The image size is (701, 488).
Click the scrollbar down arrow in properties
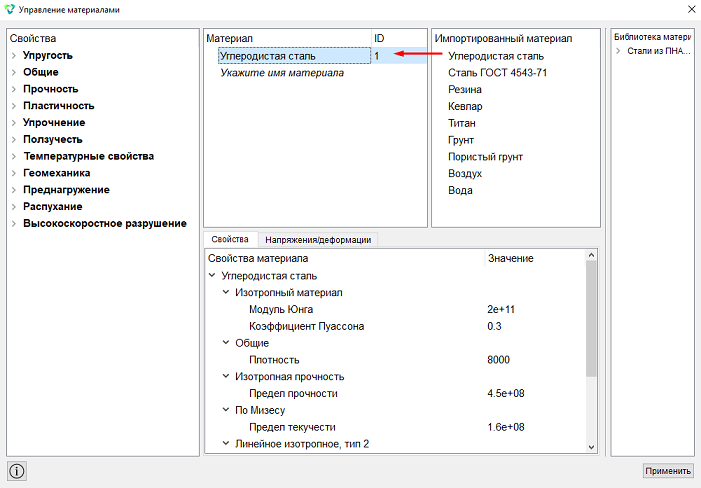pyautogui.click(x=591, y=447)
